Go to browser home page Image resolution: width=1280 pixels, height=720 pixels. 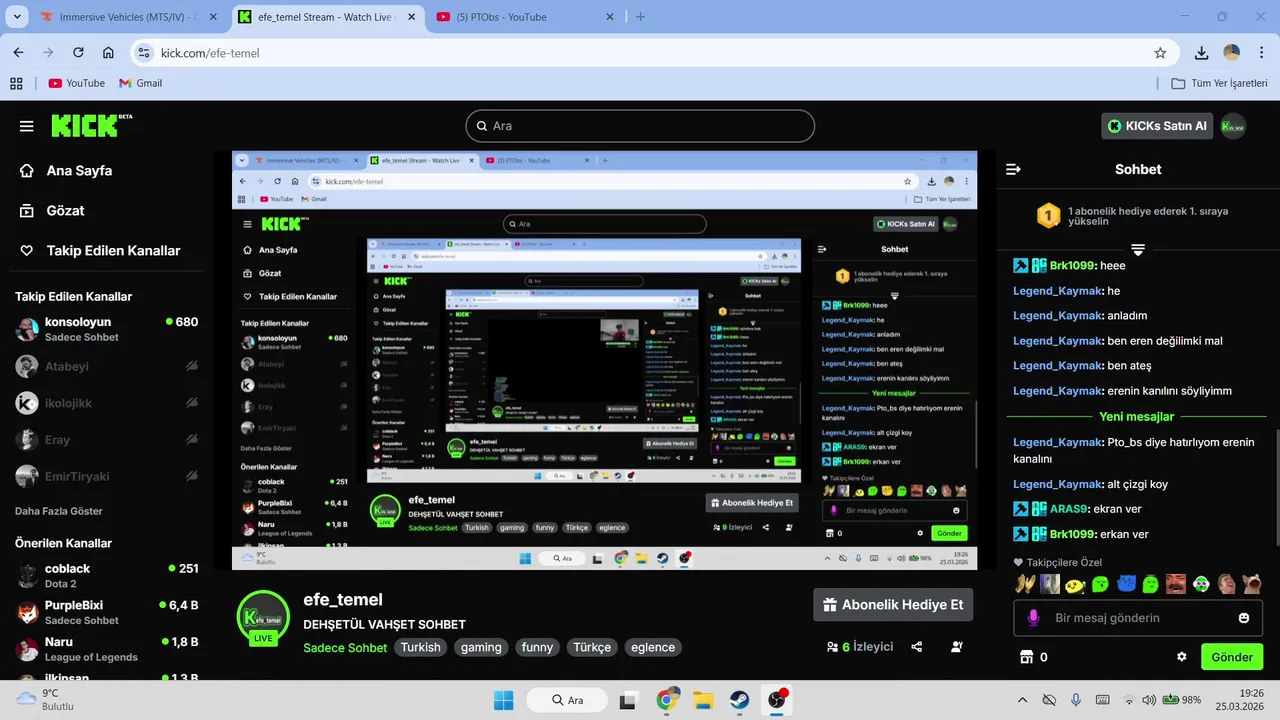[108, 53]
